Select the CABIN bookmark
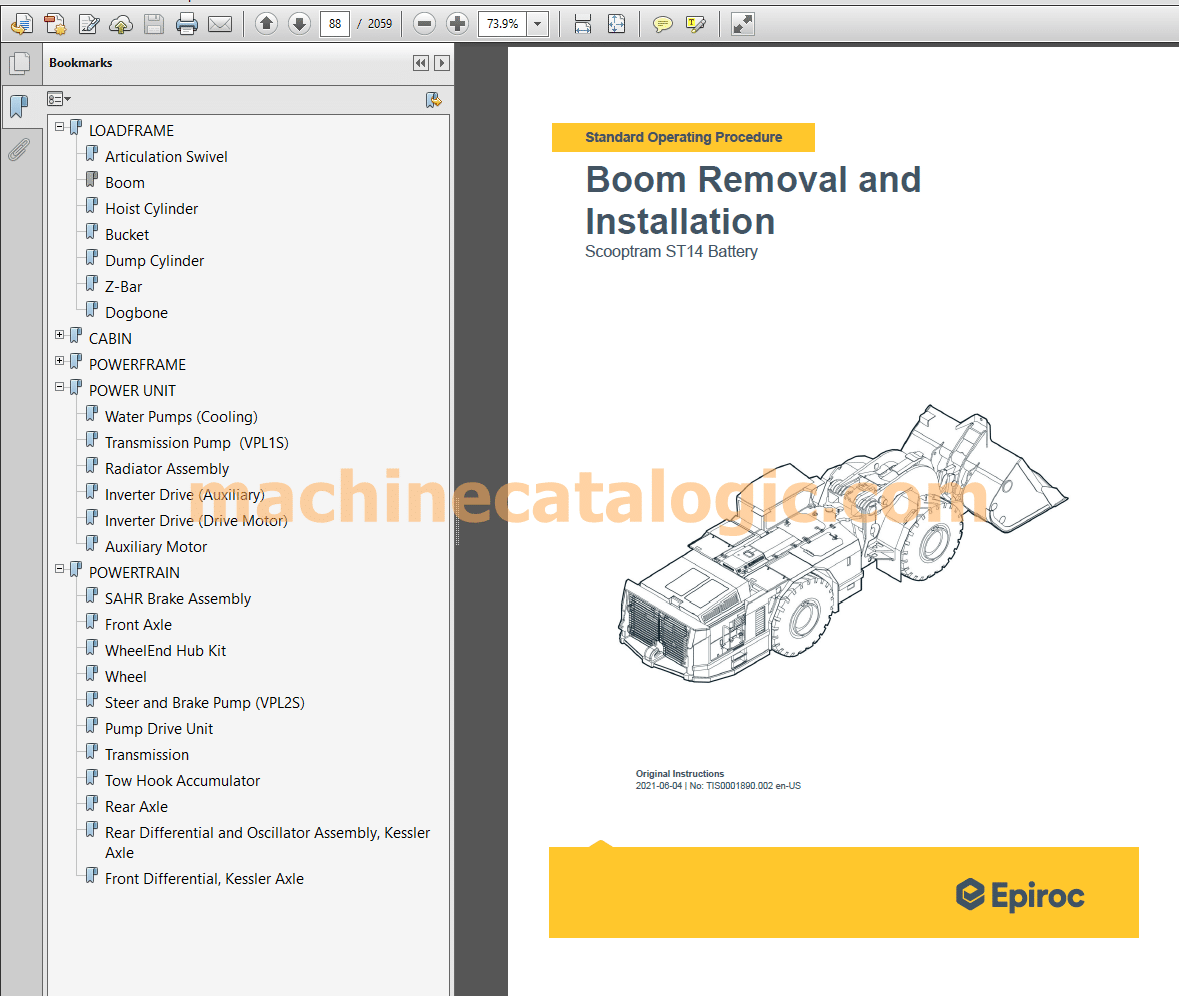The image size is (1179, 996). pos(110,339)
